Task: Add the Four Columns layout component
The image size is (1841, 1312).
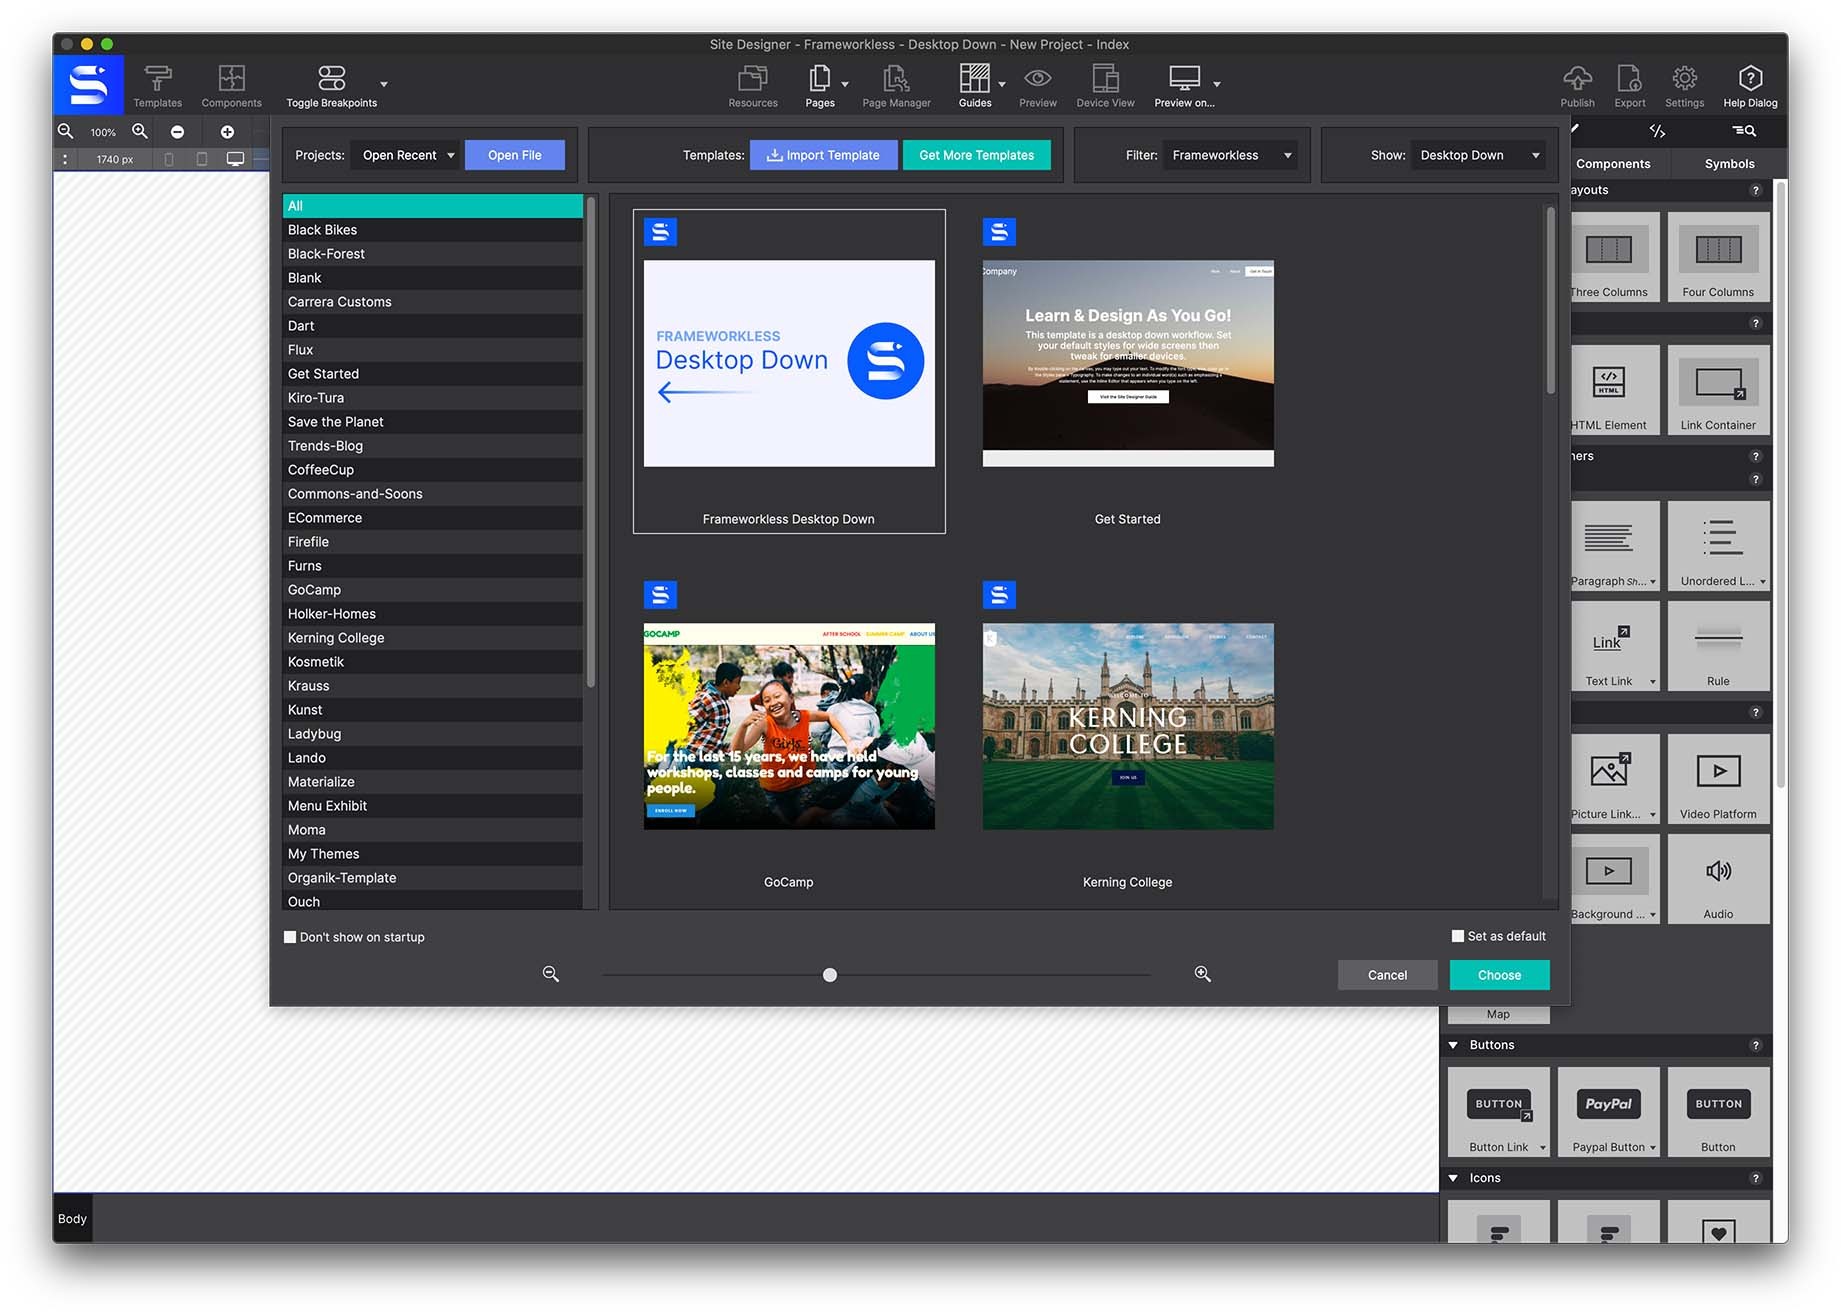Action: click(1718, 257)
